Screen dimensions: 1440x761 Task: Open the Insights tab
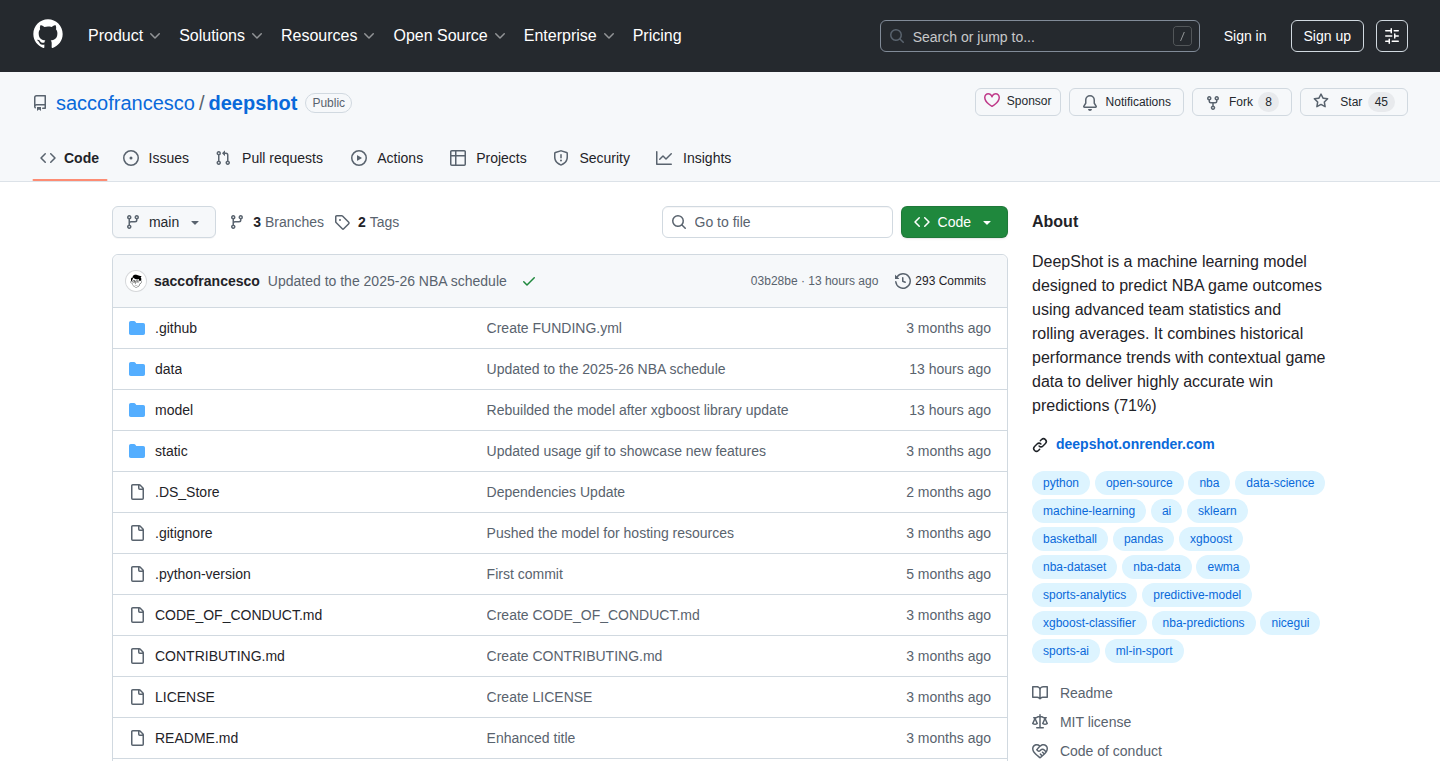click(694, 158)
